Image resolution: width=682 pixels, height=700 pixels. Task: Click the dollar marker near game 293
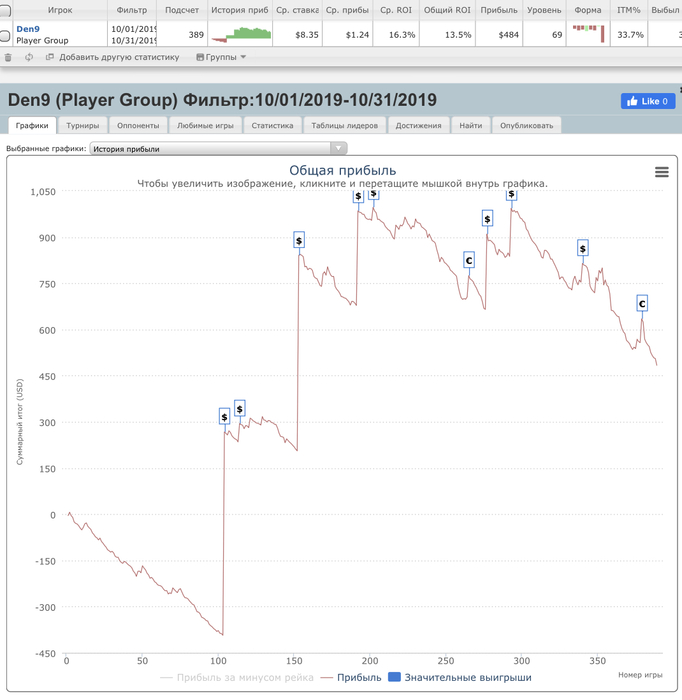pos(512,195)
